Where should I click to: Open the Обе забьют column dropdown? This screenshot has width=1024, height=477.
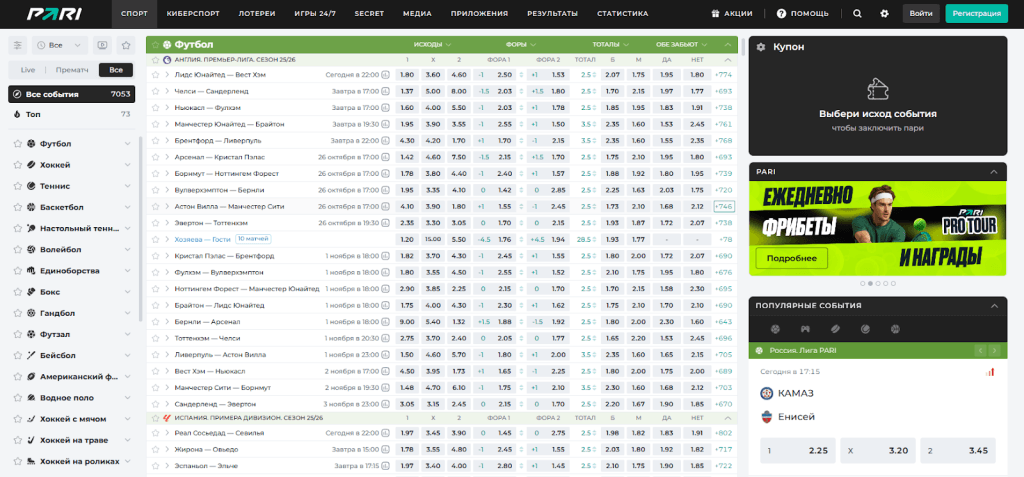tap(682, 45)
